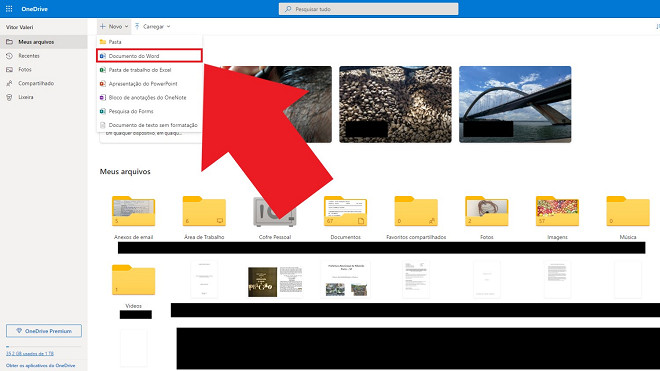Viewport: 660px width, 371px height.
Task: Open Recentes in the sidebar
Action: click(44, 56)
